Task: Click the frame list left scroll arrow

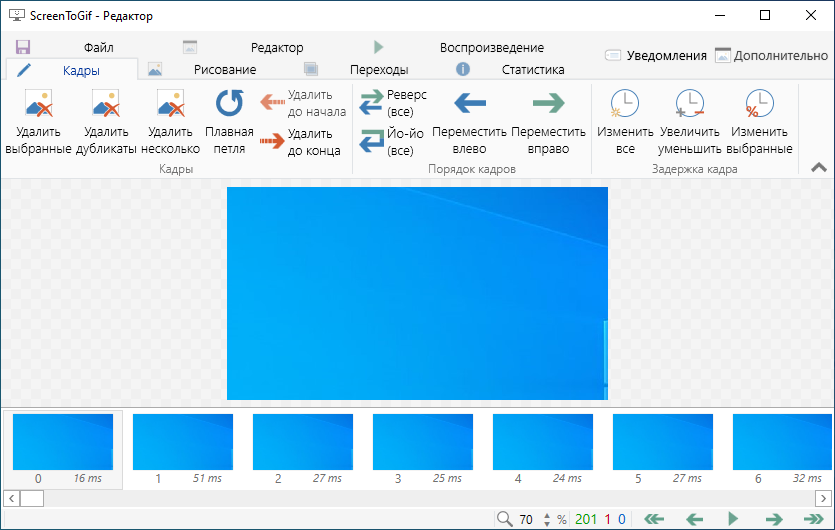Action: [11, 499]
